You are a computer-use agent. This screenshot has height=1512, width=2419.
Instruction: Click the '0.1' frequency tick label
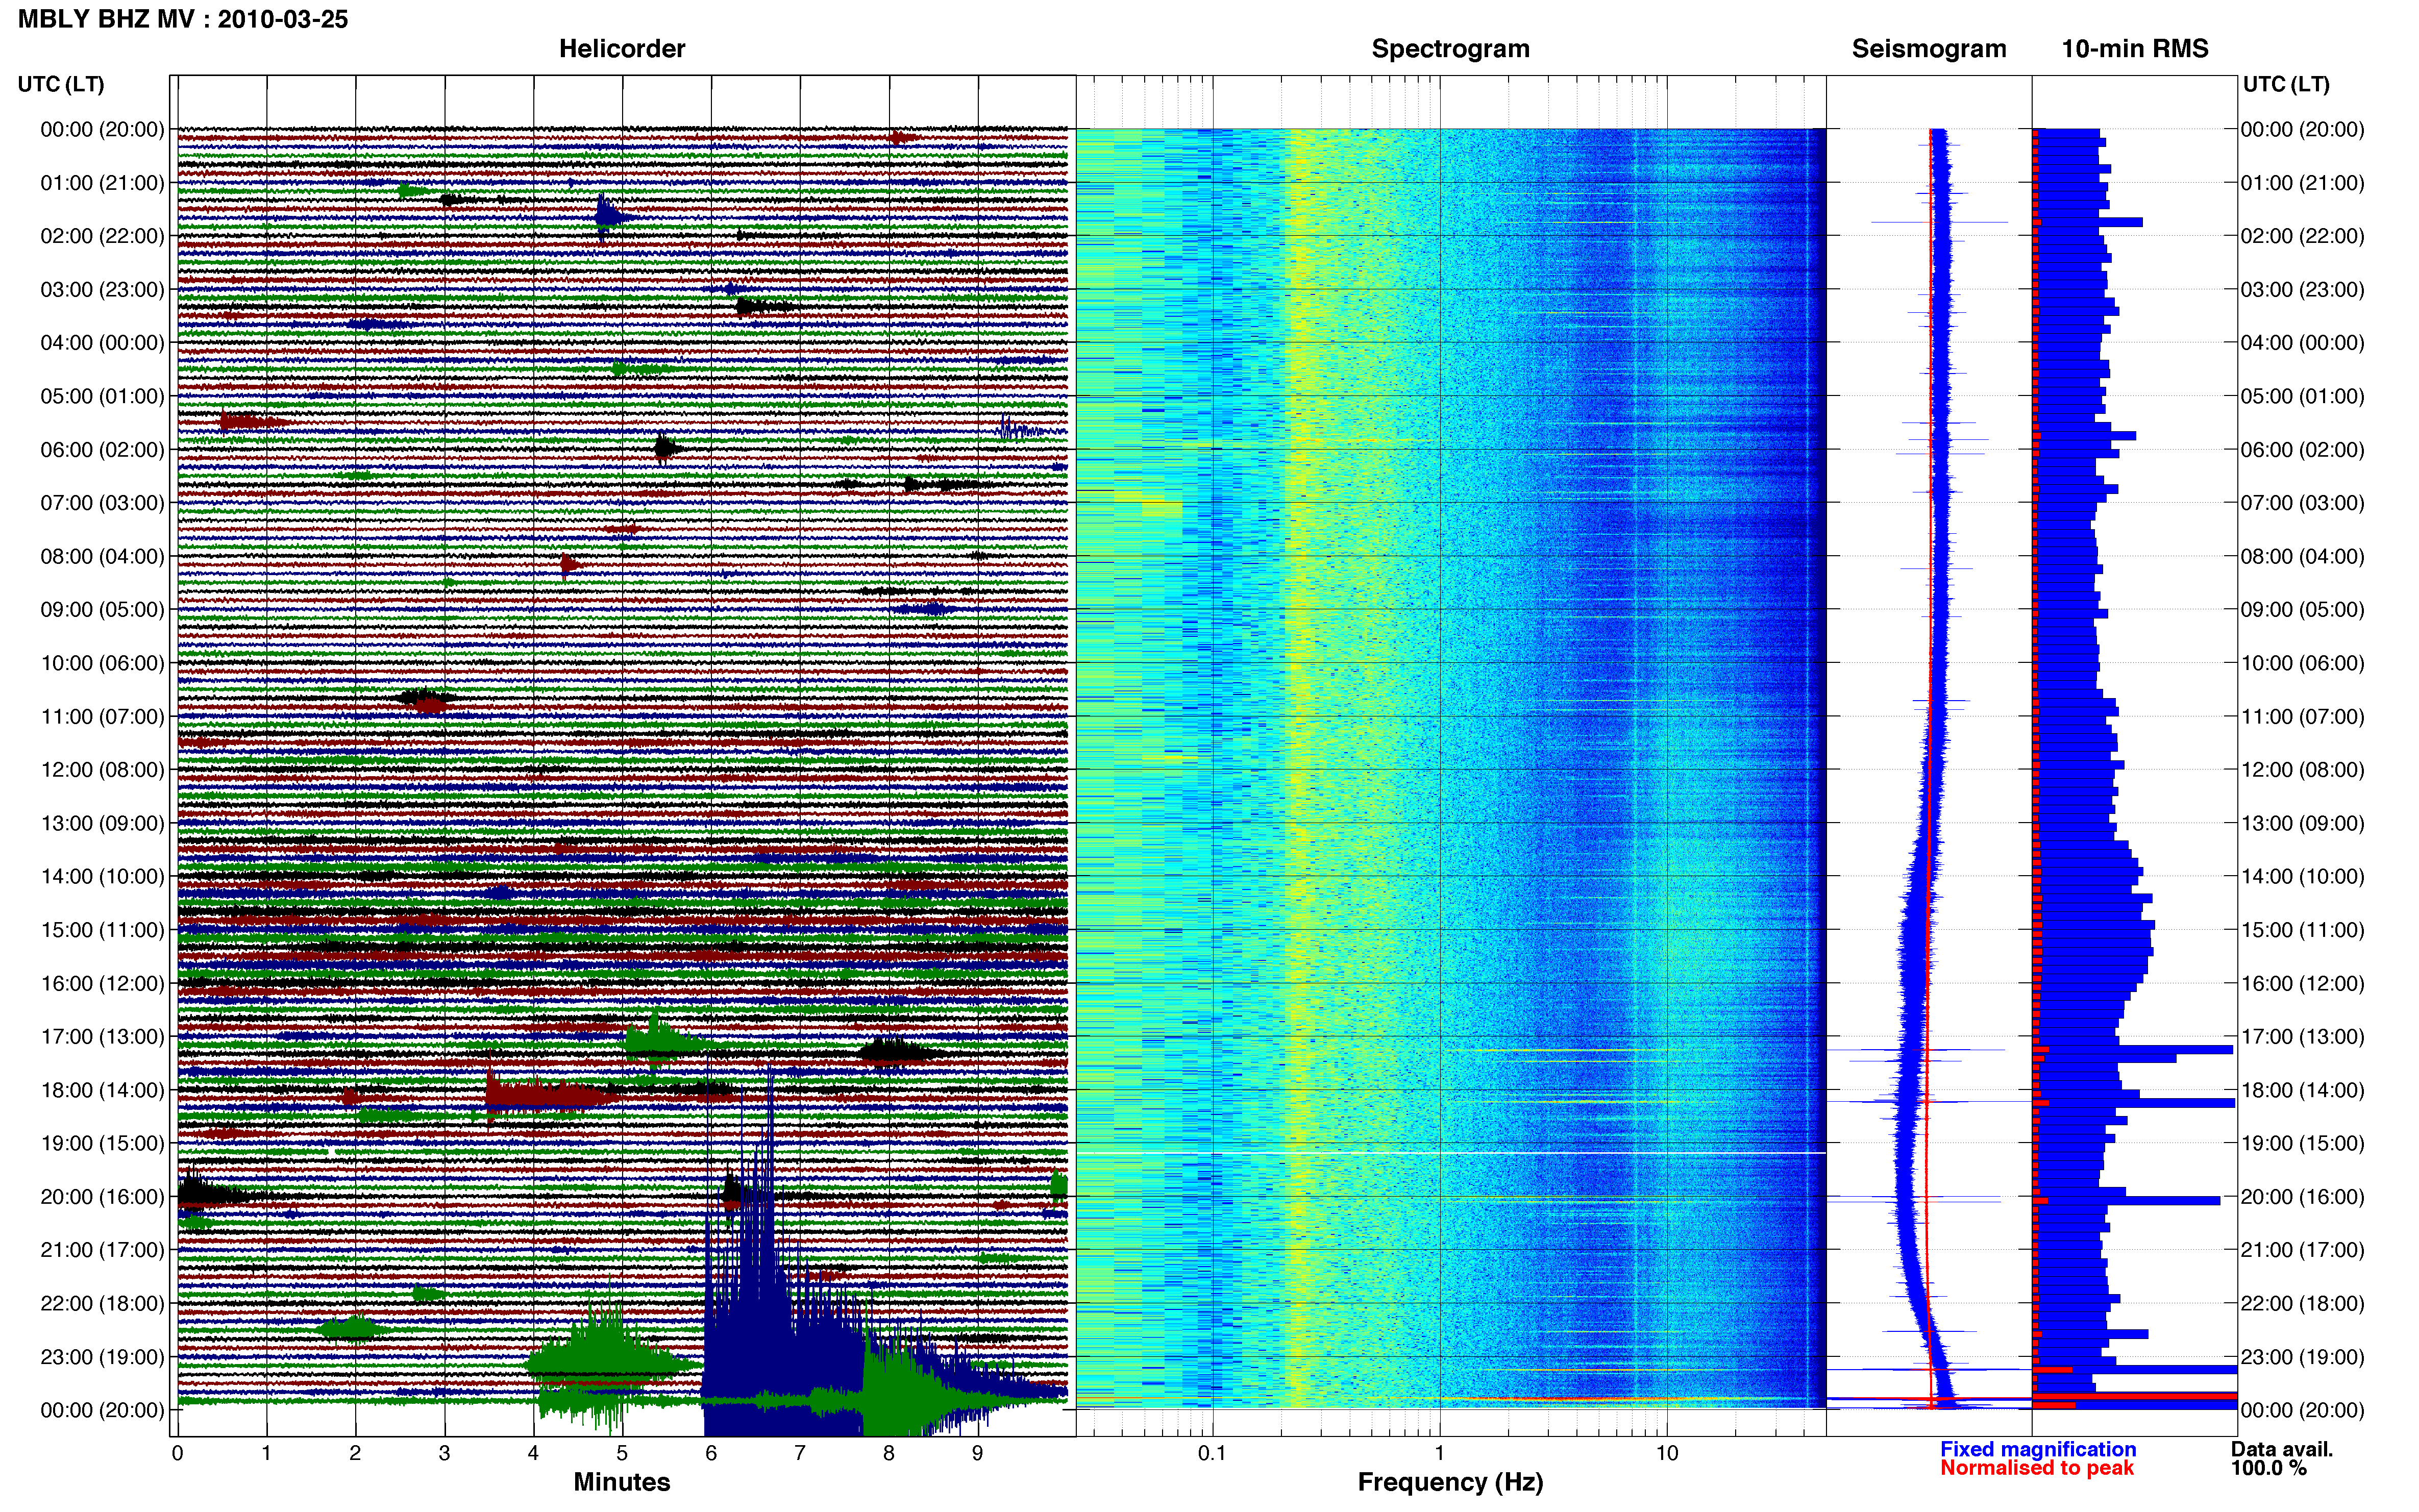1212,1453
